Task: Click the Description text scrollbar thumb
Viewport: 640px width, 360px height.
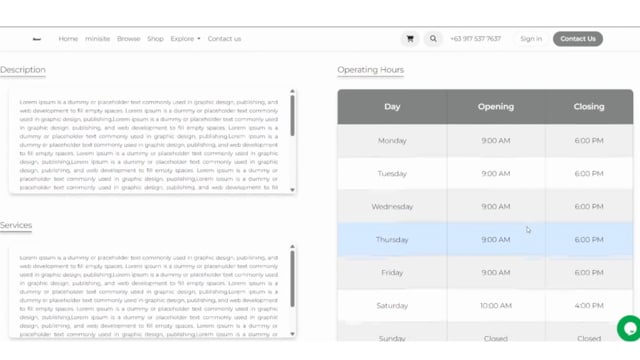Action: [292, 116]
